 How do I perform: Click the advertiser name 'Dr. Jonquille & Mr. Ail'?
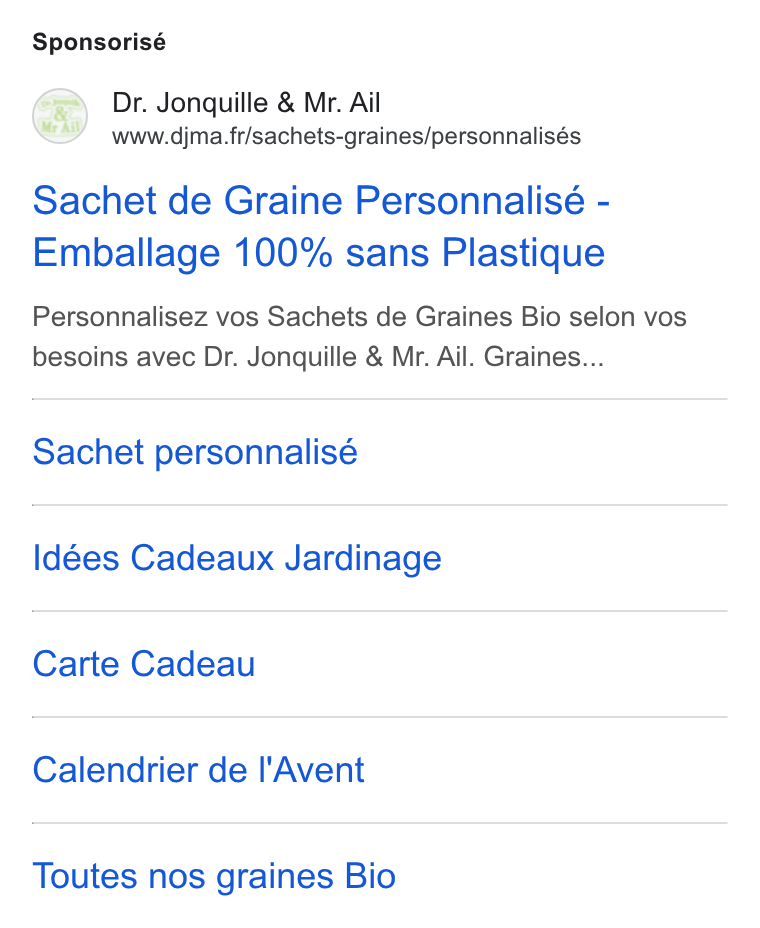(x=246, y=103)
